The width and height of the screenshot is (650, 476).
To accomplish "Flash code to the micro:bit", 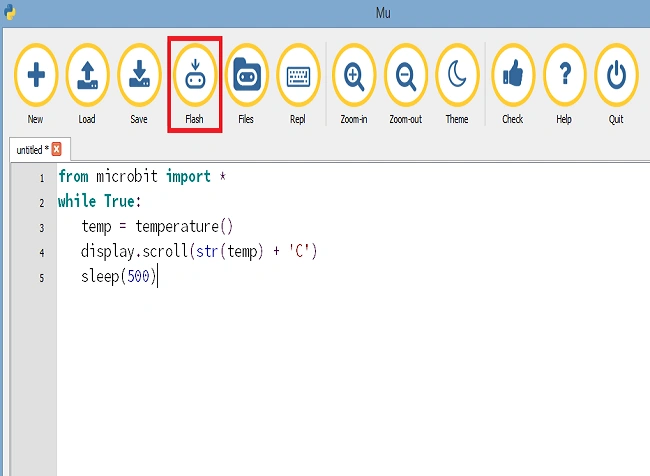I will click(x=195, y=75).
